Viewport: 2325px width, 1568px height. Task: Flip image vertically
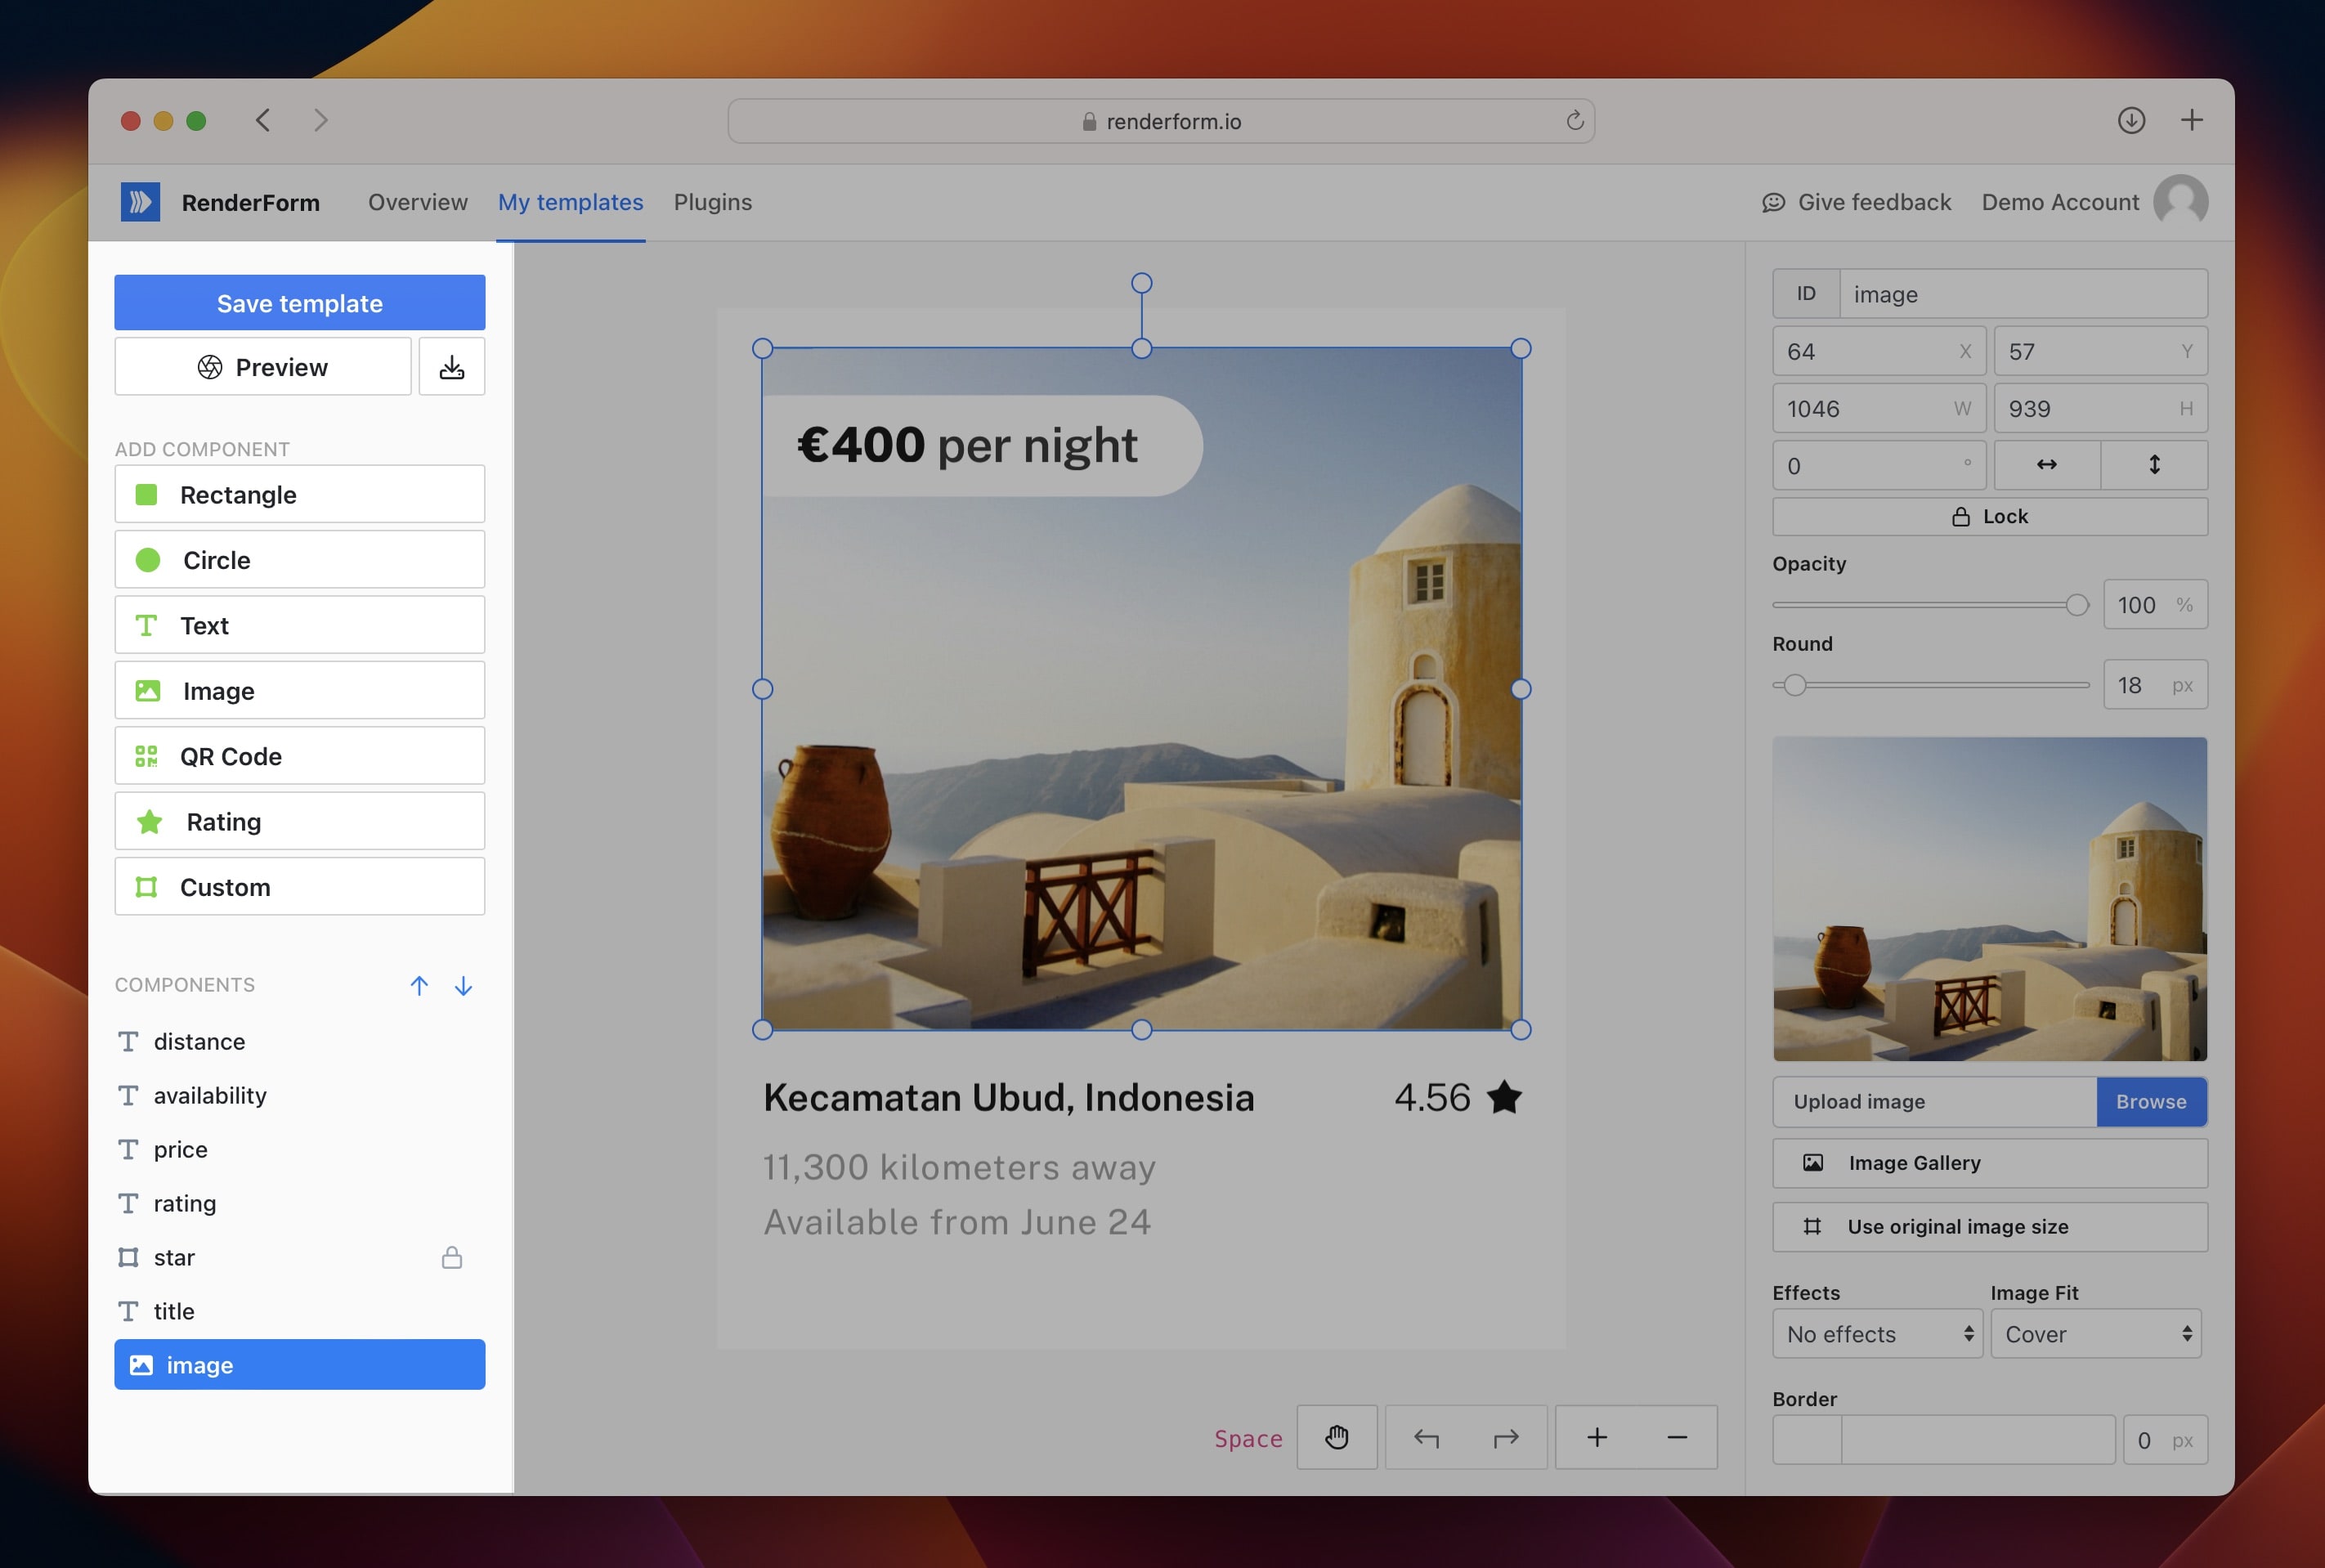coord(2154,465)
